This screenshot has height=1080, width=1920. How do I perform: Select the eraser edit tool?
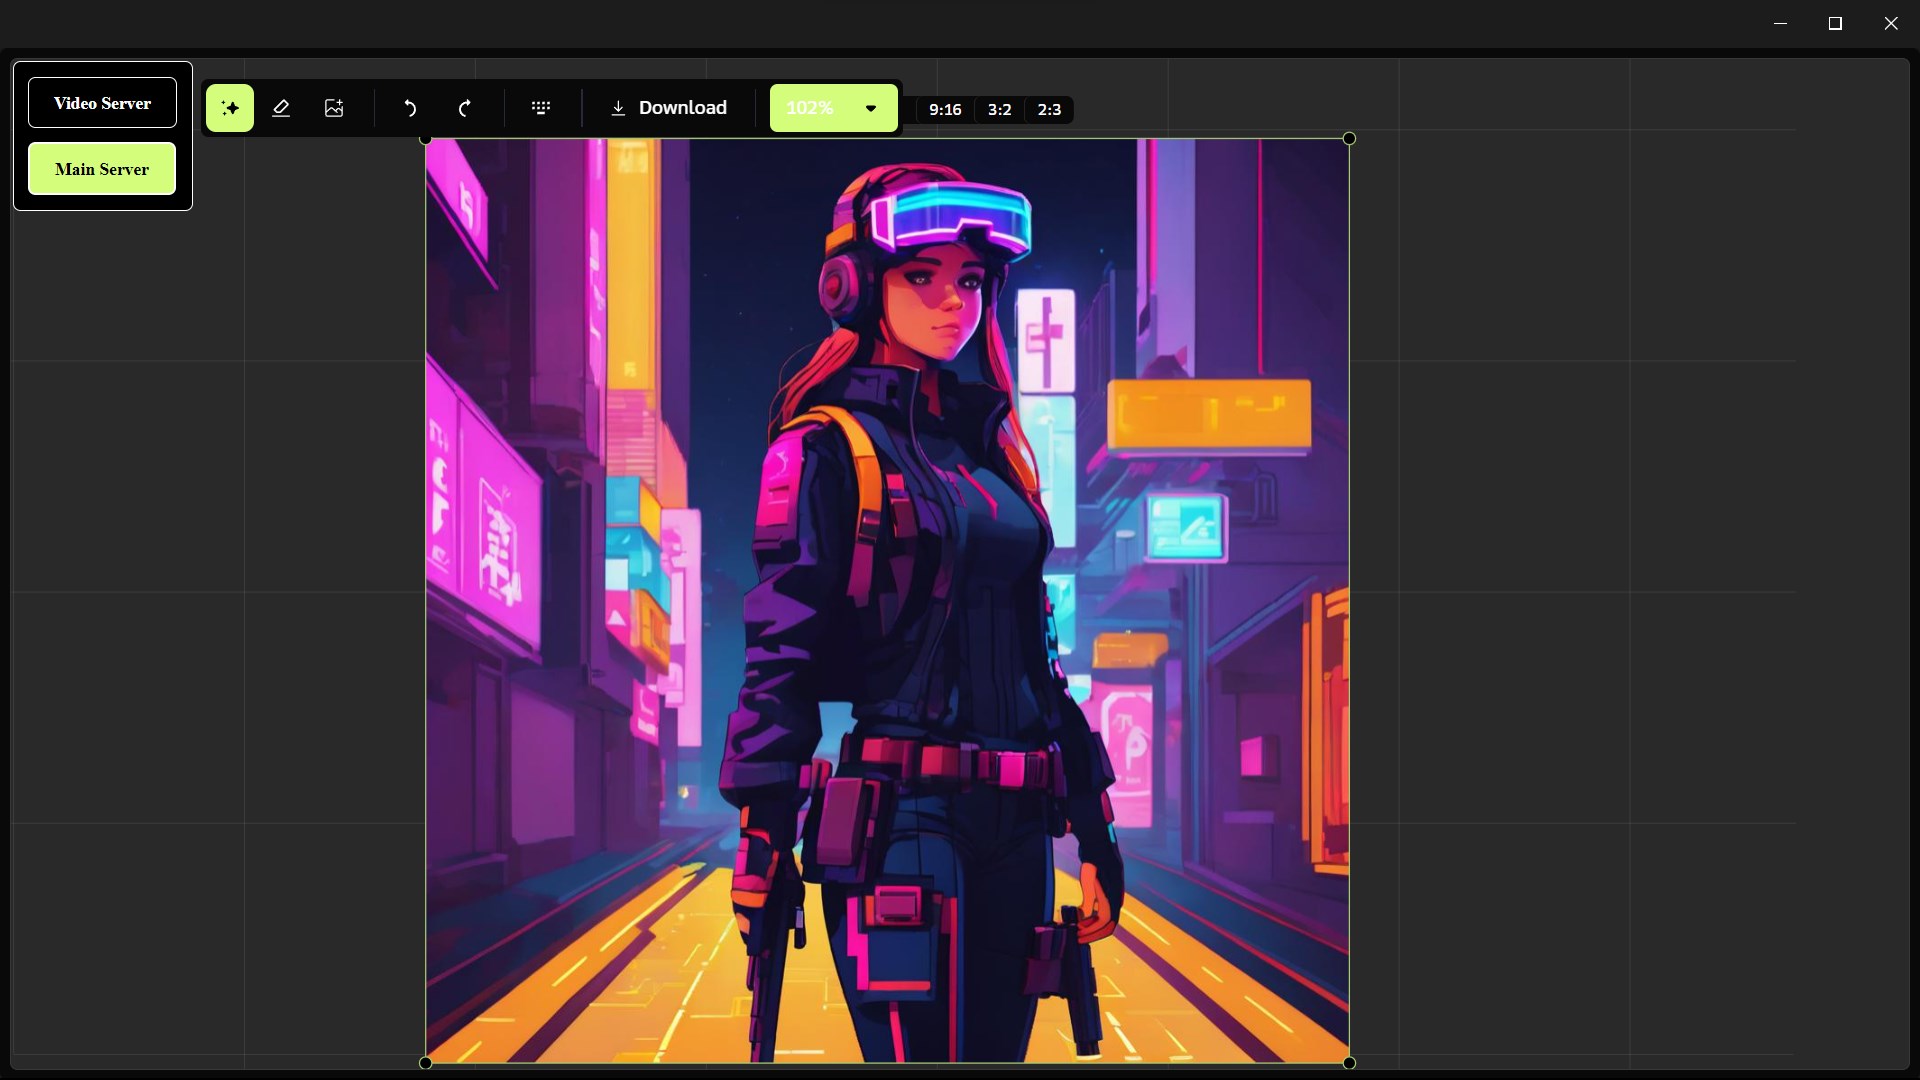(281, 108)
